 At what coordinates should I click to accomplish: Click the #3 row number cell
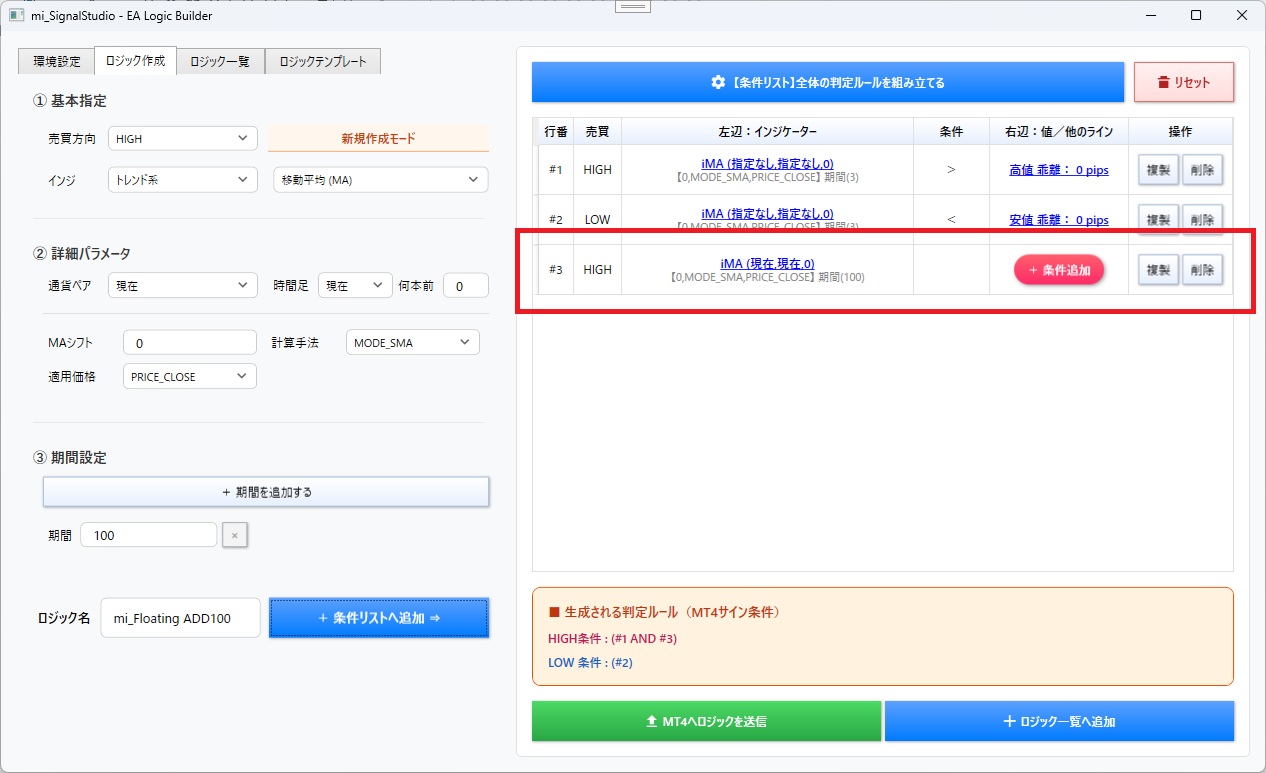tap(556, 270)
